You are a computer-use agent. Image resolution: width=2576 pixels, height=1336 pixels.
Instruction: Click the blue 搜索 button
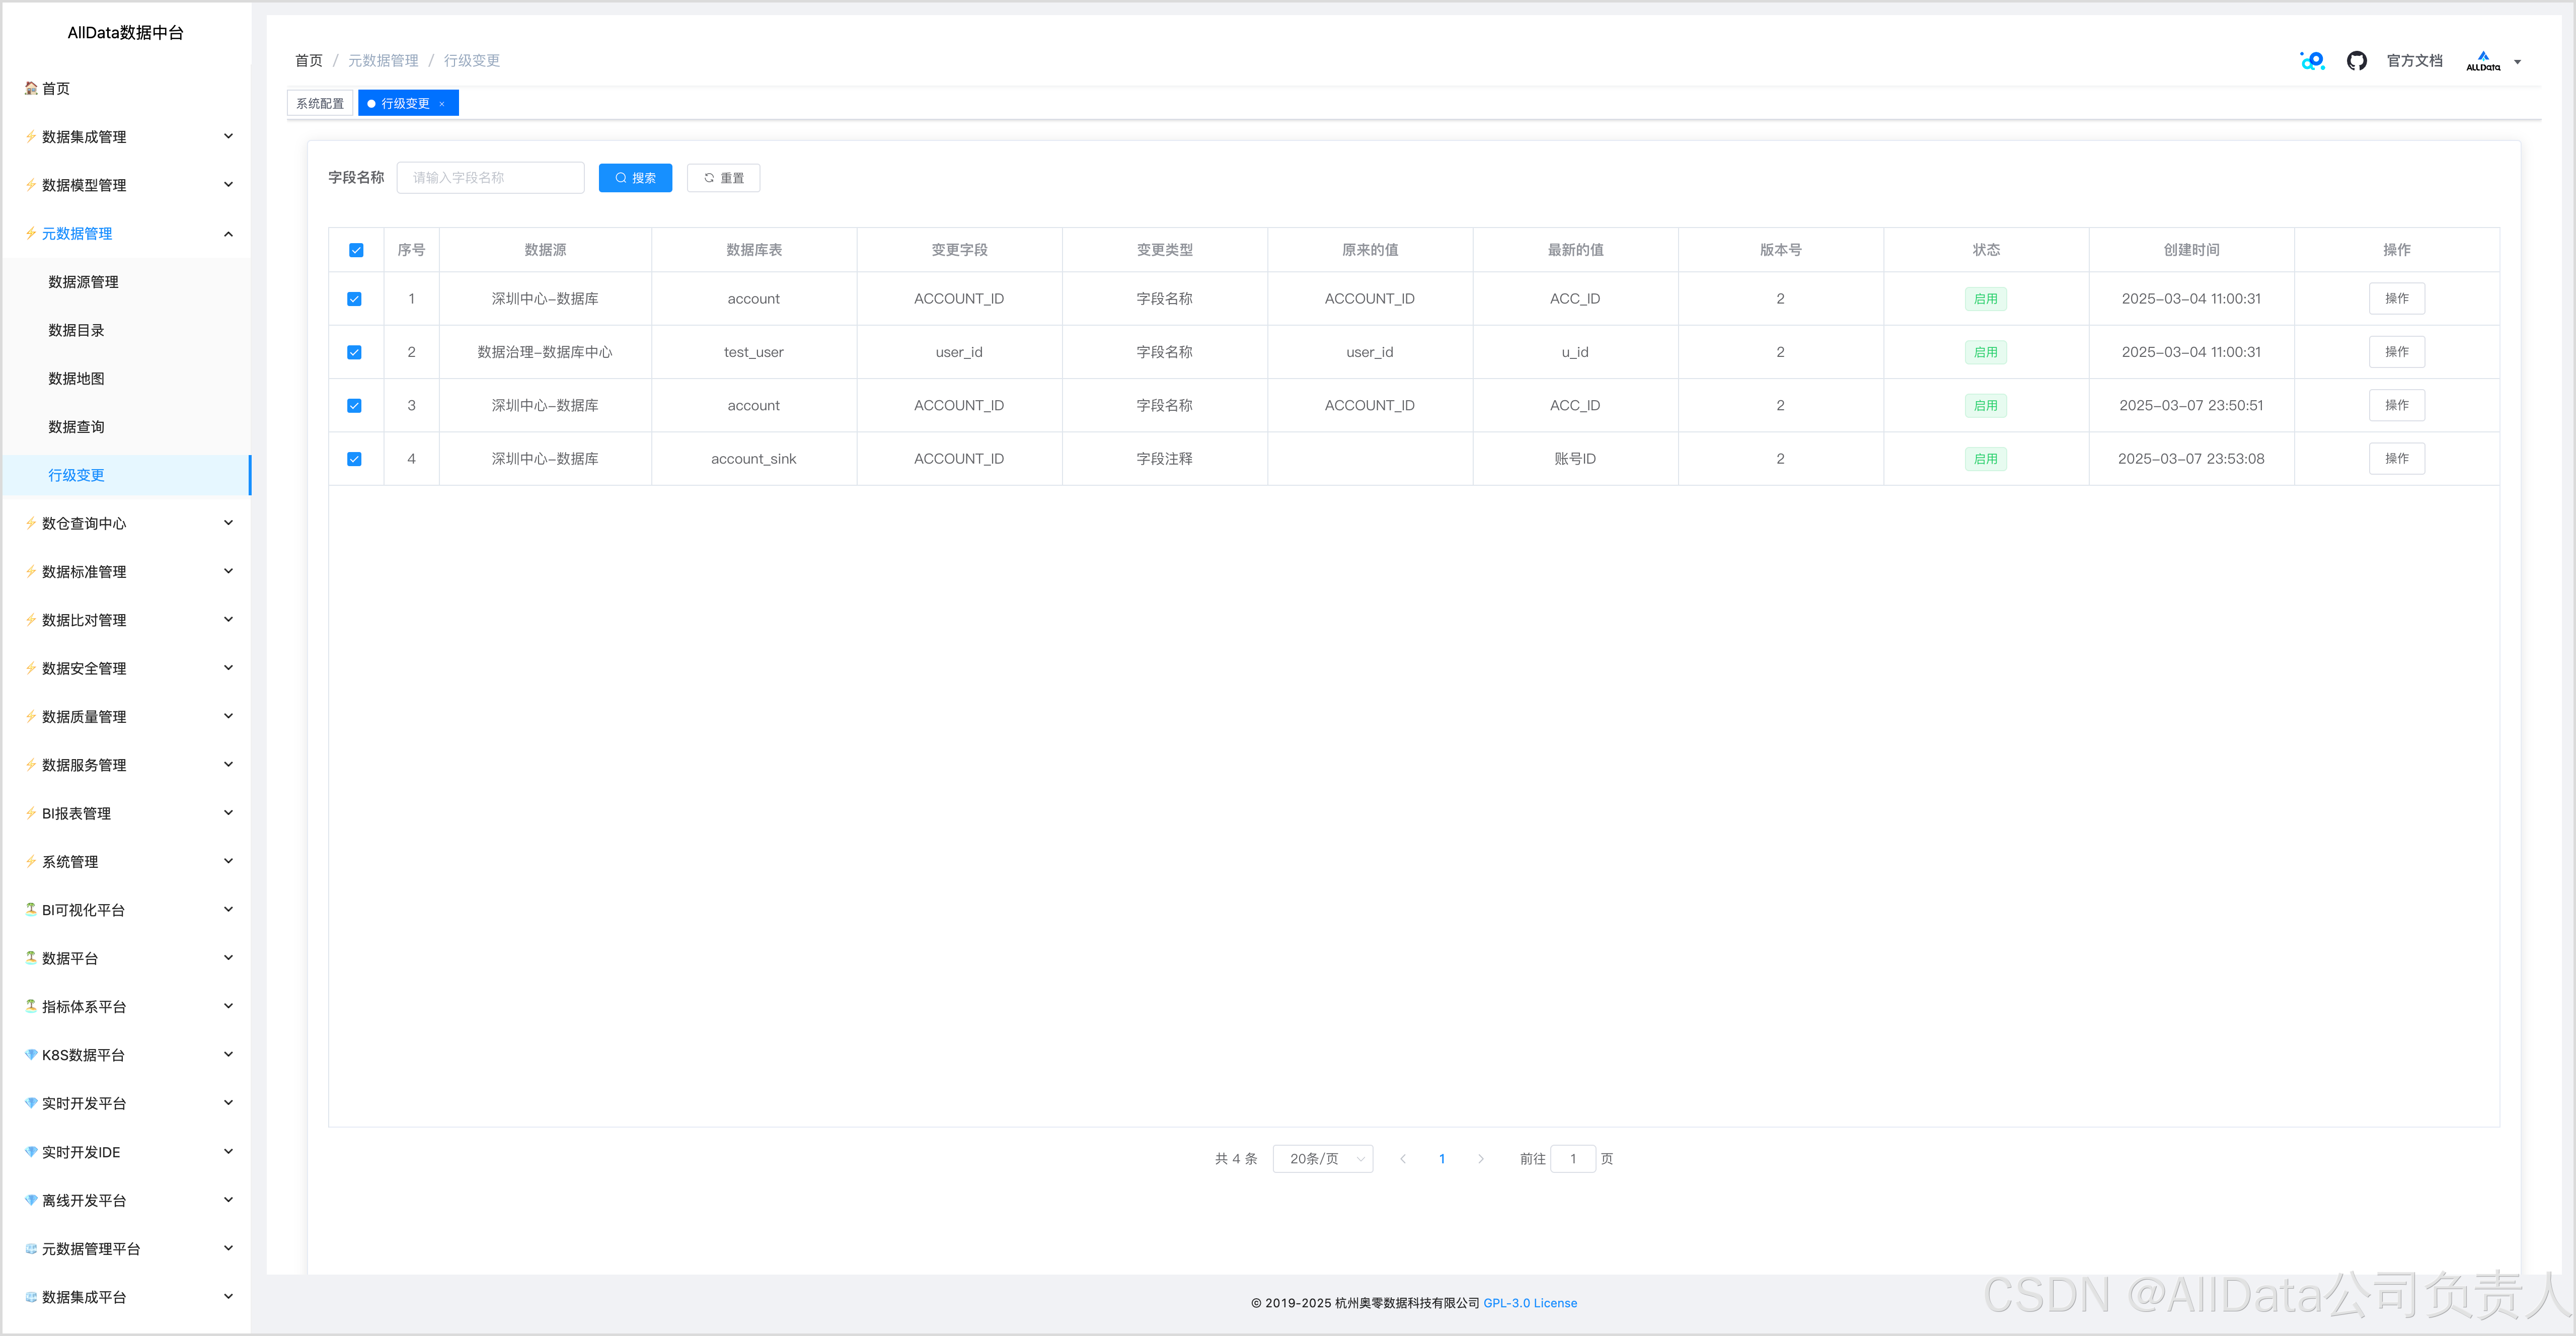point(635,178)
